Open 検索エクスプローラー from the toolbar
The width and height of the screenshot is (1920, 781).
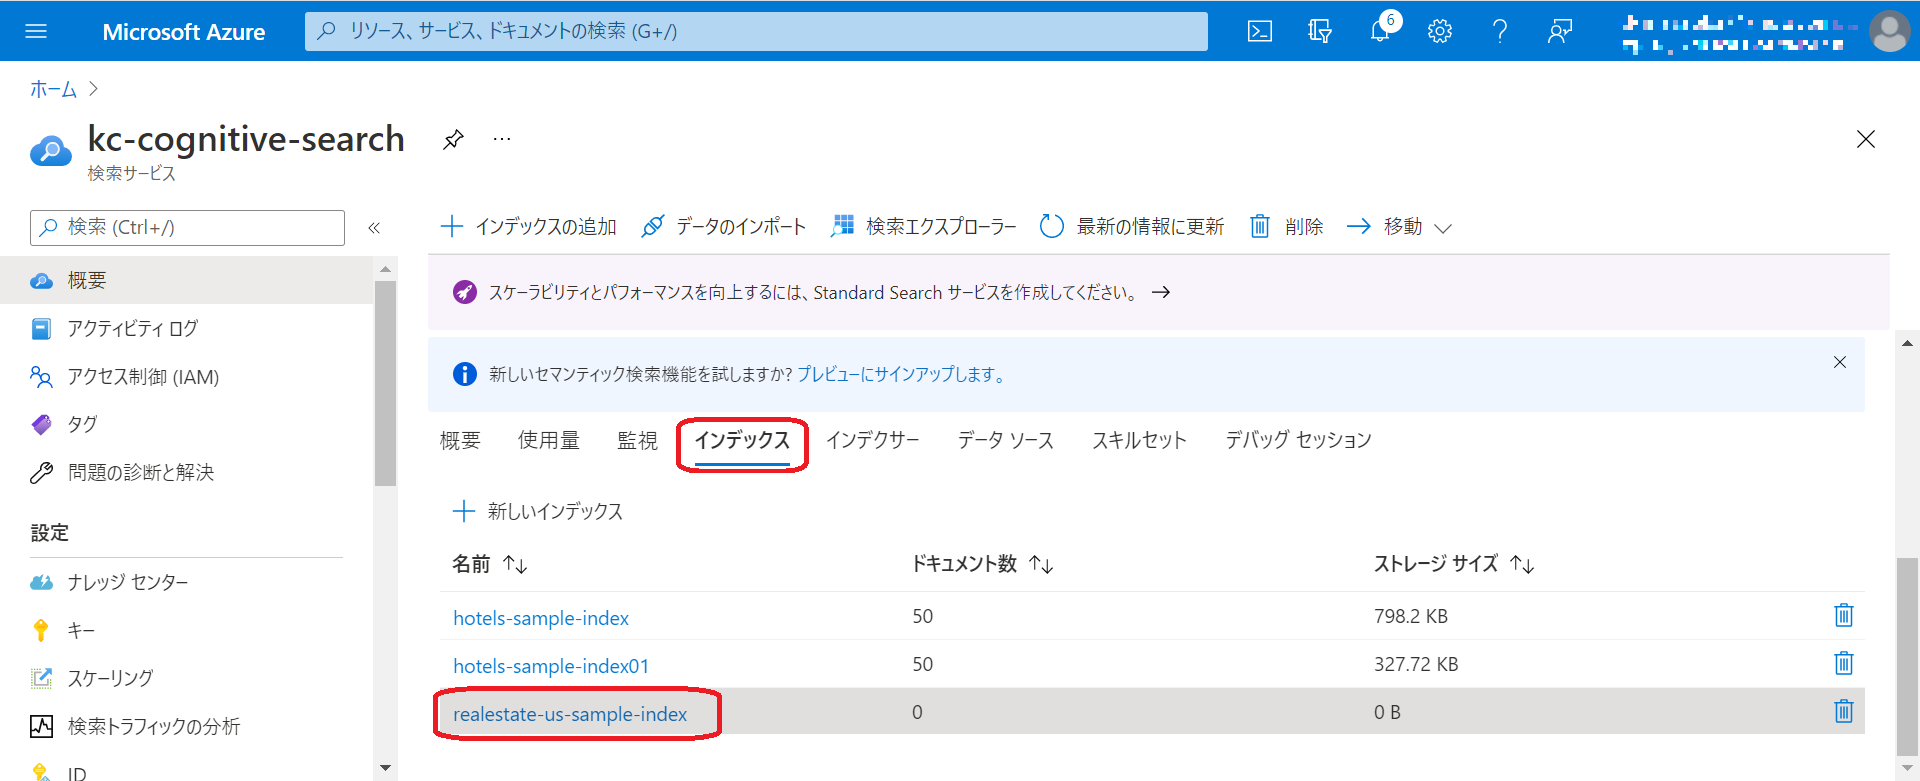(923, 227)
